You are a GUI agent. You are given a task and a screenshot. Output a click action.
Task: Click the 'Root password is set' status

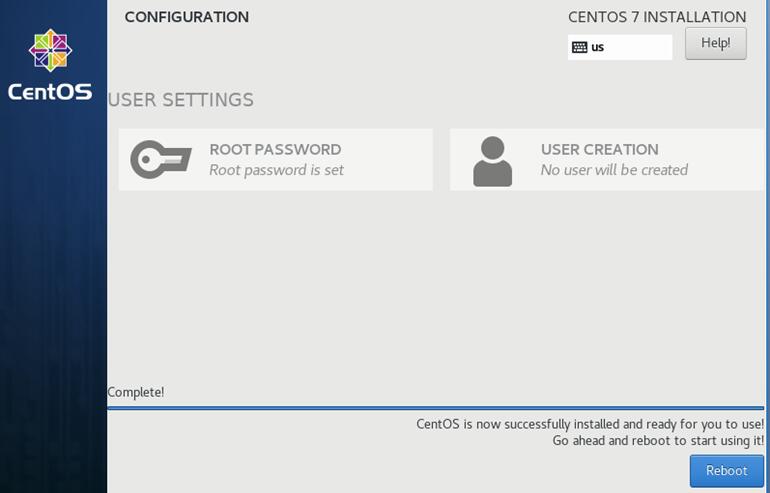point(276,170)
